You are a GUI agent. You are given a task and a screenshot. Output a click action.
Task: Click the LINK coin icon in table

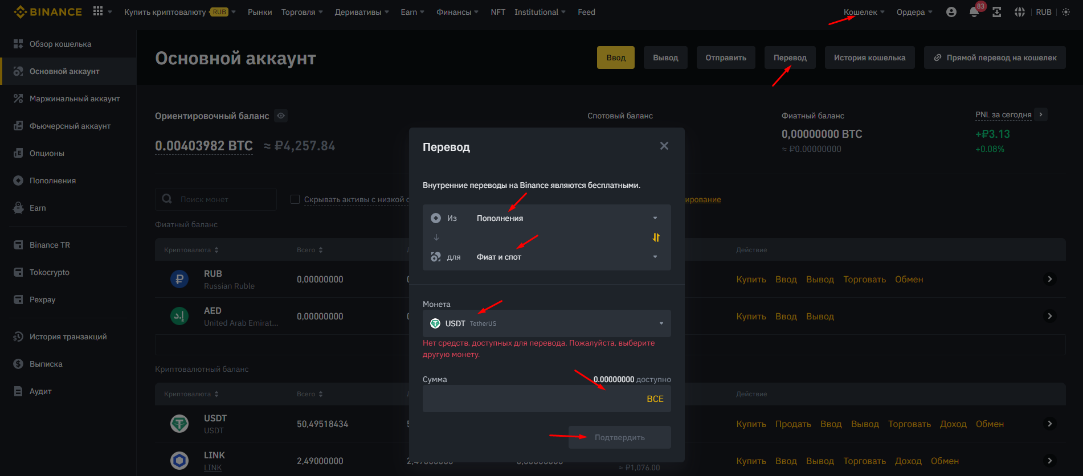(x=179, y=460)
